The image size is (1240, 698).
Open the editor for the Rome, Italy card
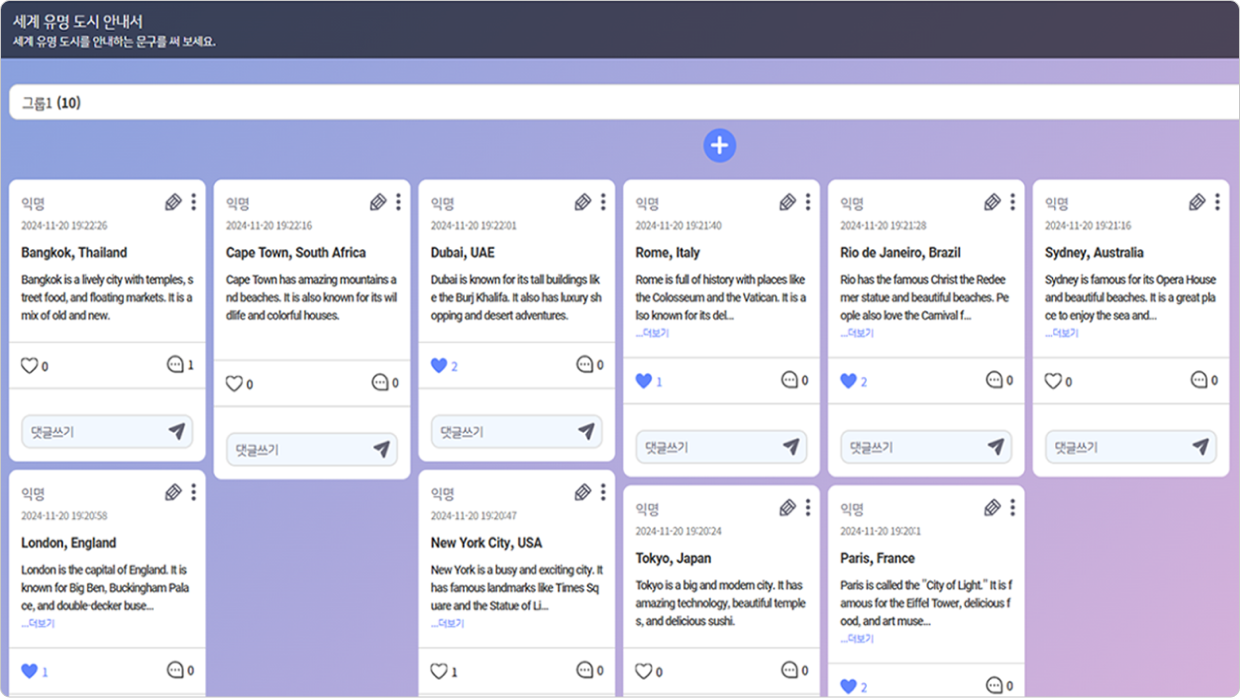click(788, 203)
